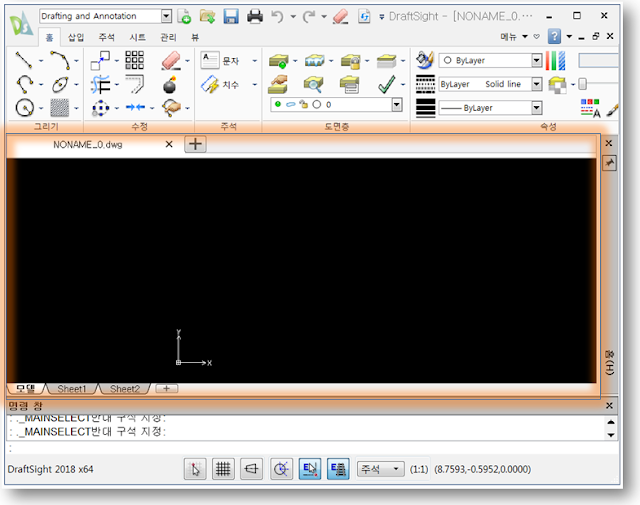Image resolution: width=640 pixels, height=505 pixels.
Task: Click the lock layer icon
Action: [351, 61]
